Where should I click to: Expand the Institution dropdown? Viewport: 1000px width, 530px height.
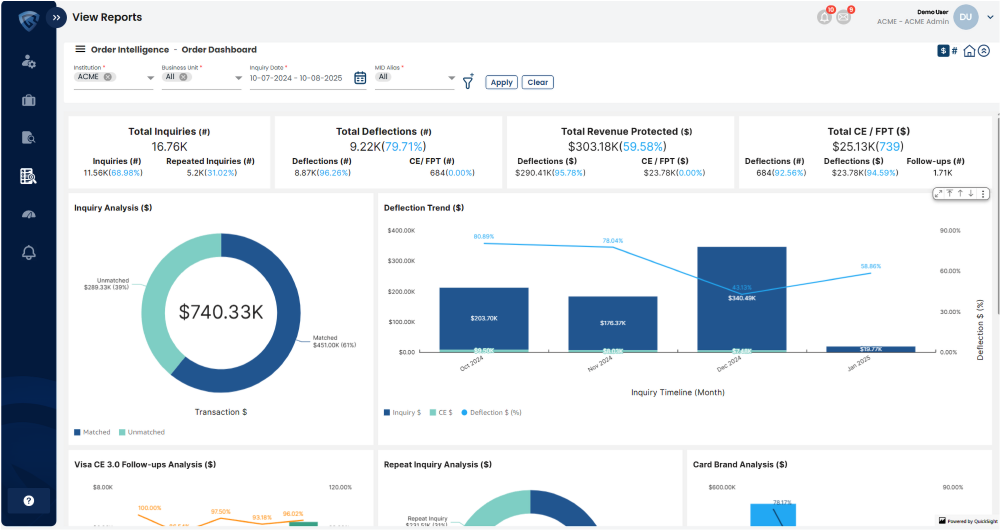150,78
